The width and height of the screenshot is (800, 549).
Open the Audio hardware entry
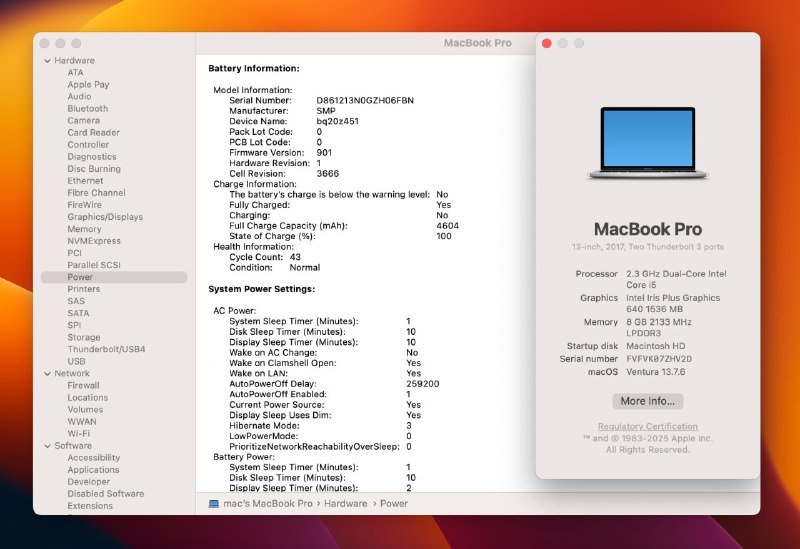point(79,96)
